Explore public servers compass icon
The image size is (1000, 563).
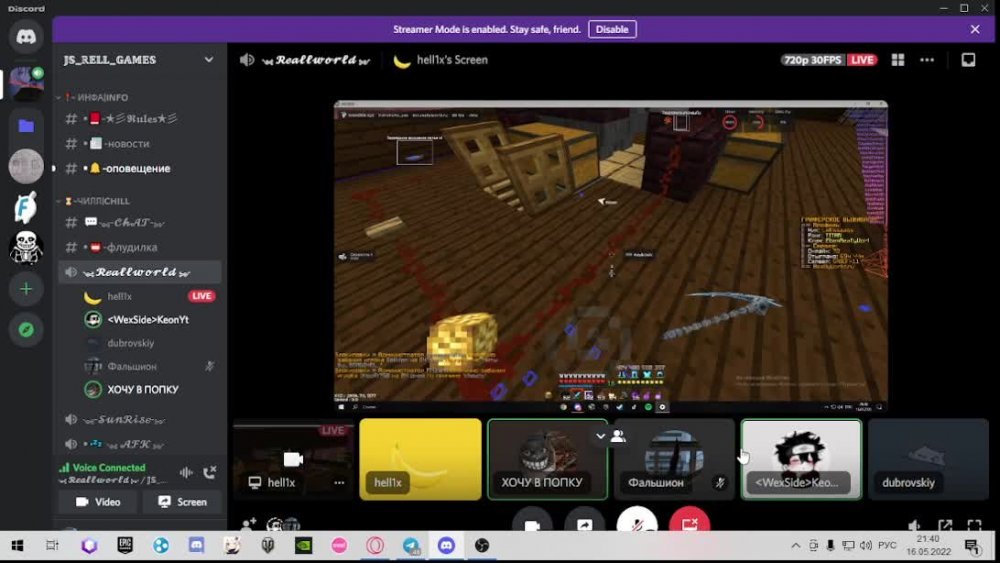[x=26, y=330]
